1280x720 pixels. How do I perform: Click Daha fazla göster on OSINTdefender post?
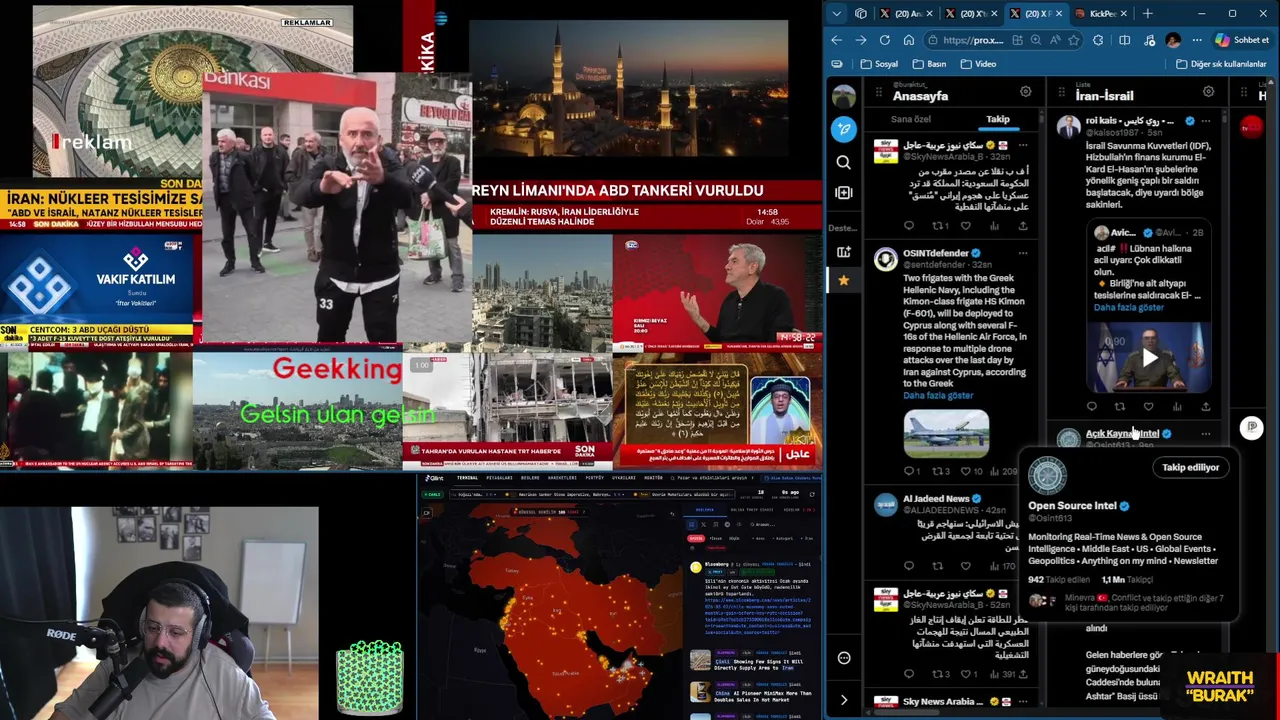tap(938, 396)
